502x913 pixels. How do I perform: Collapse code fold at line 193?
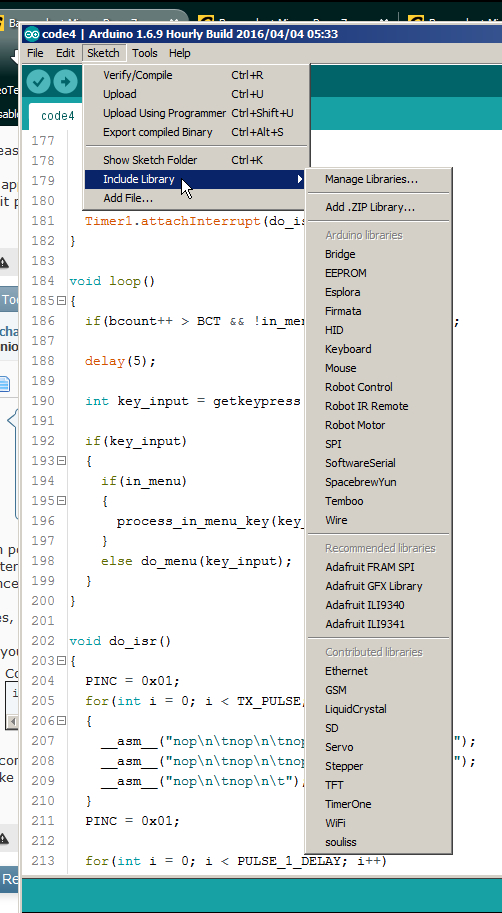[61, 461]
